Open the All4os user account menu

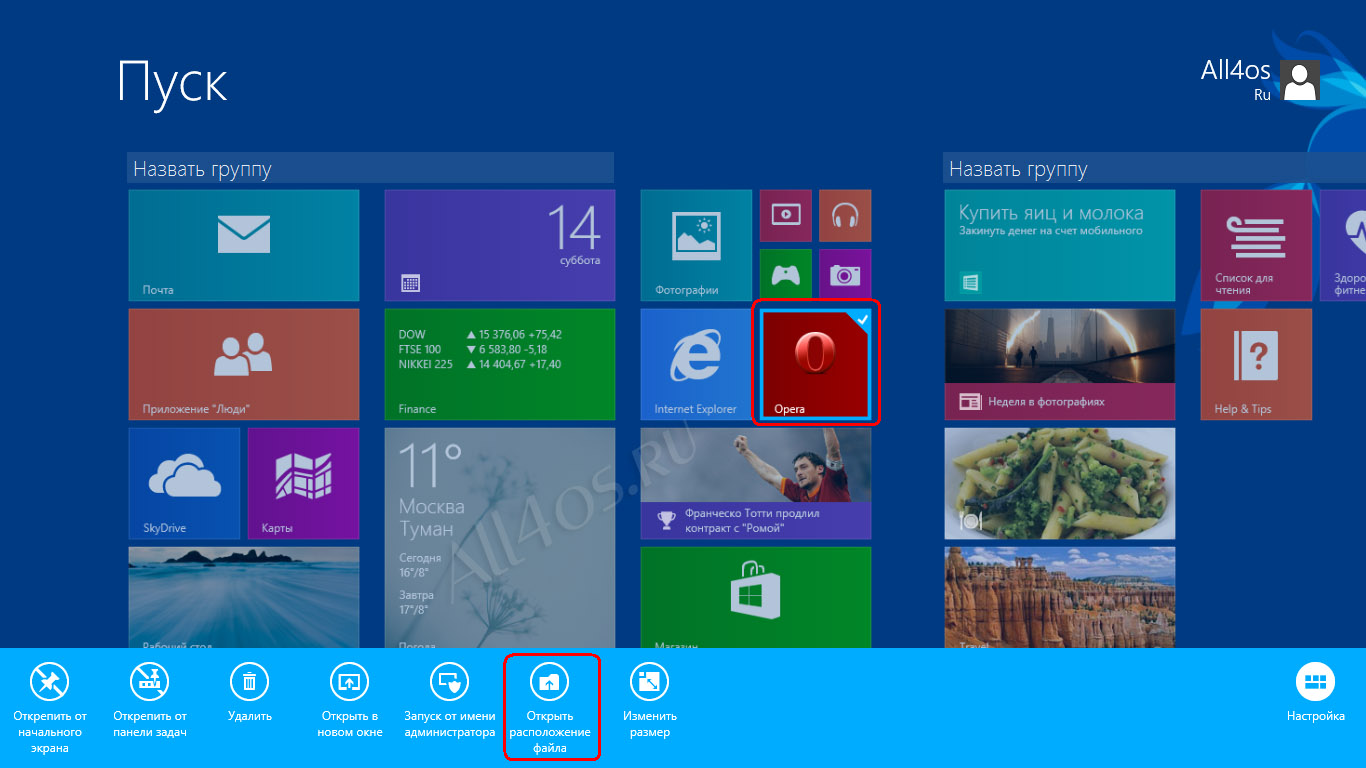click(1260, 80)
